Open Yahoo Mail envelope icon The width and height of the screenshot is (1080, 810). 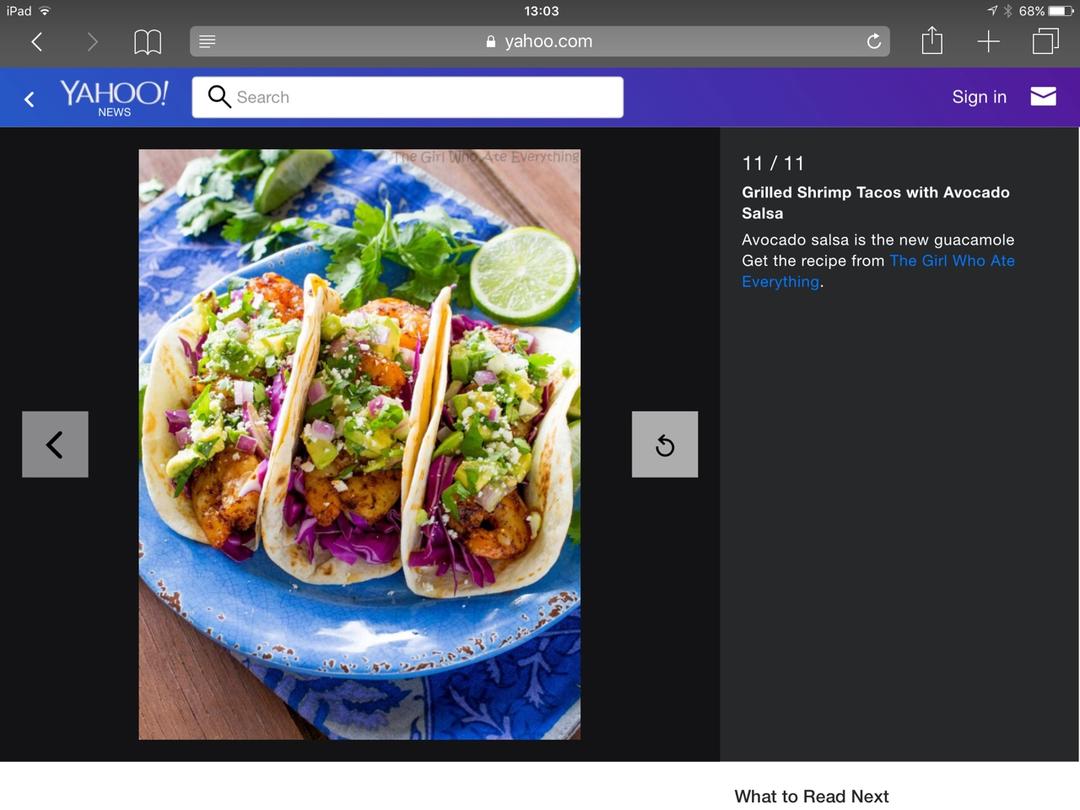point(1043,96)
